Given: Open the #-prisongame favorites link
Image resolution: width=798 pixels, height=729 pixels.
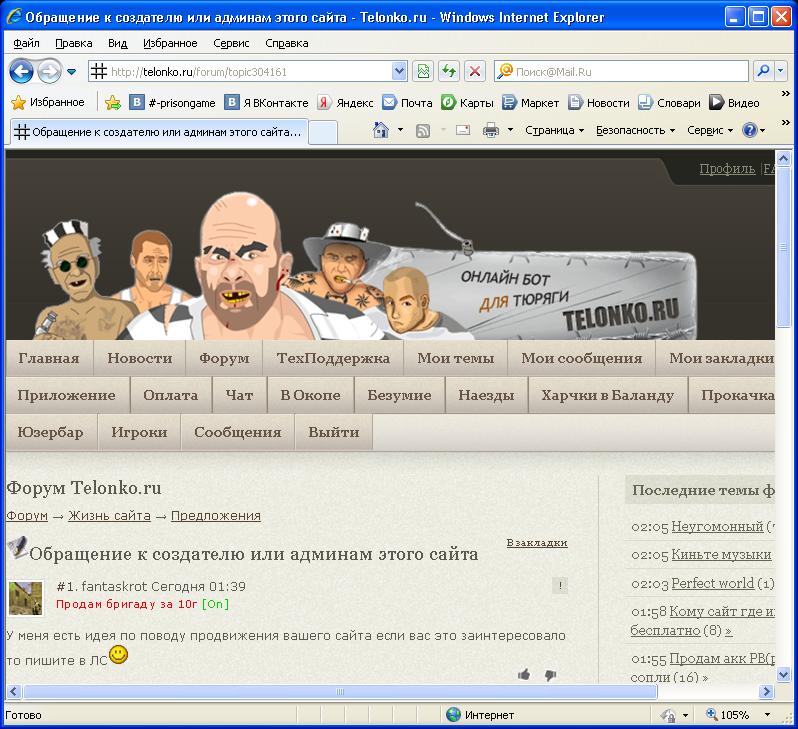Looking at the screenshot, I should click(x=173, y=103).
